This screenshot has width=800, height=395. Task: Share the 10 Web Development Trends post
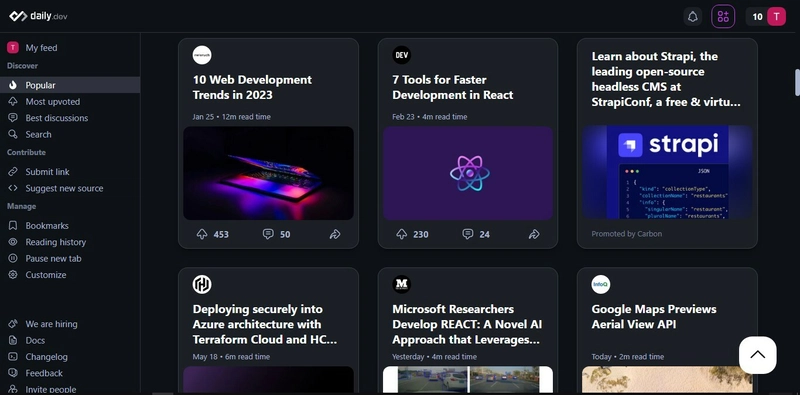point(335,234)
